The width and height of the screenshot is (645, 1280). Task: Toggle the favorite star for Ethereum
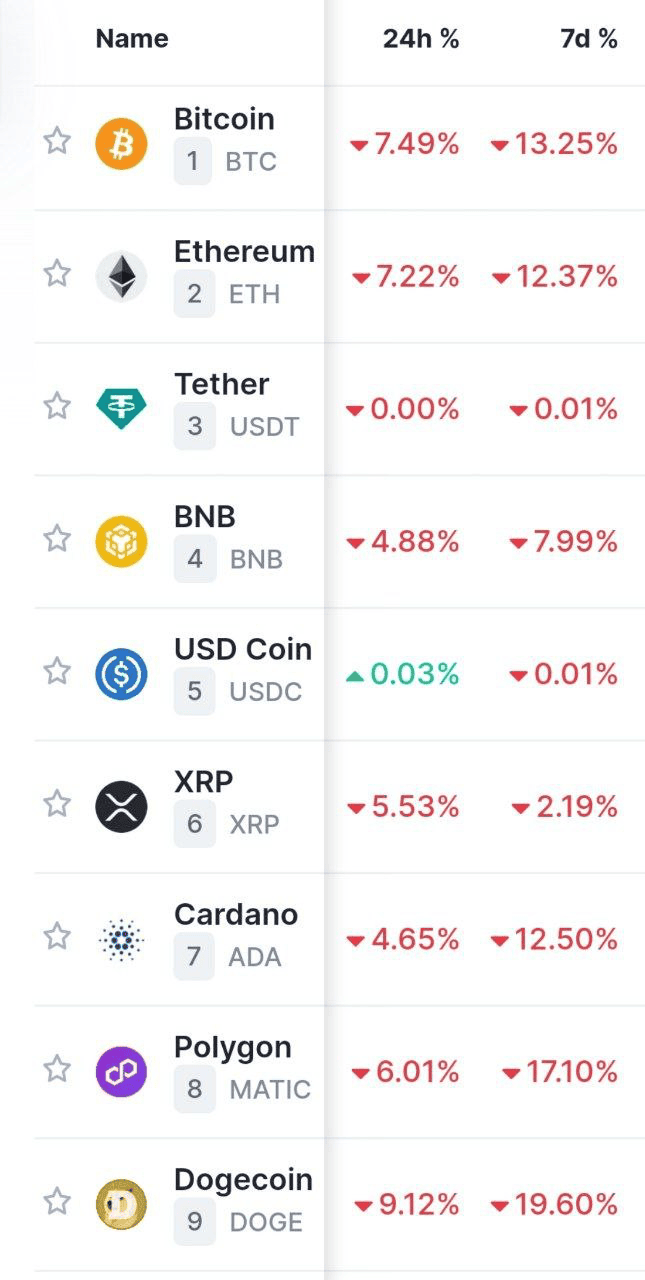(57, 273)
